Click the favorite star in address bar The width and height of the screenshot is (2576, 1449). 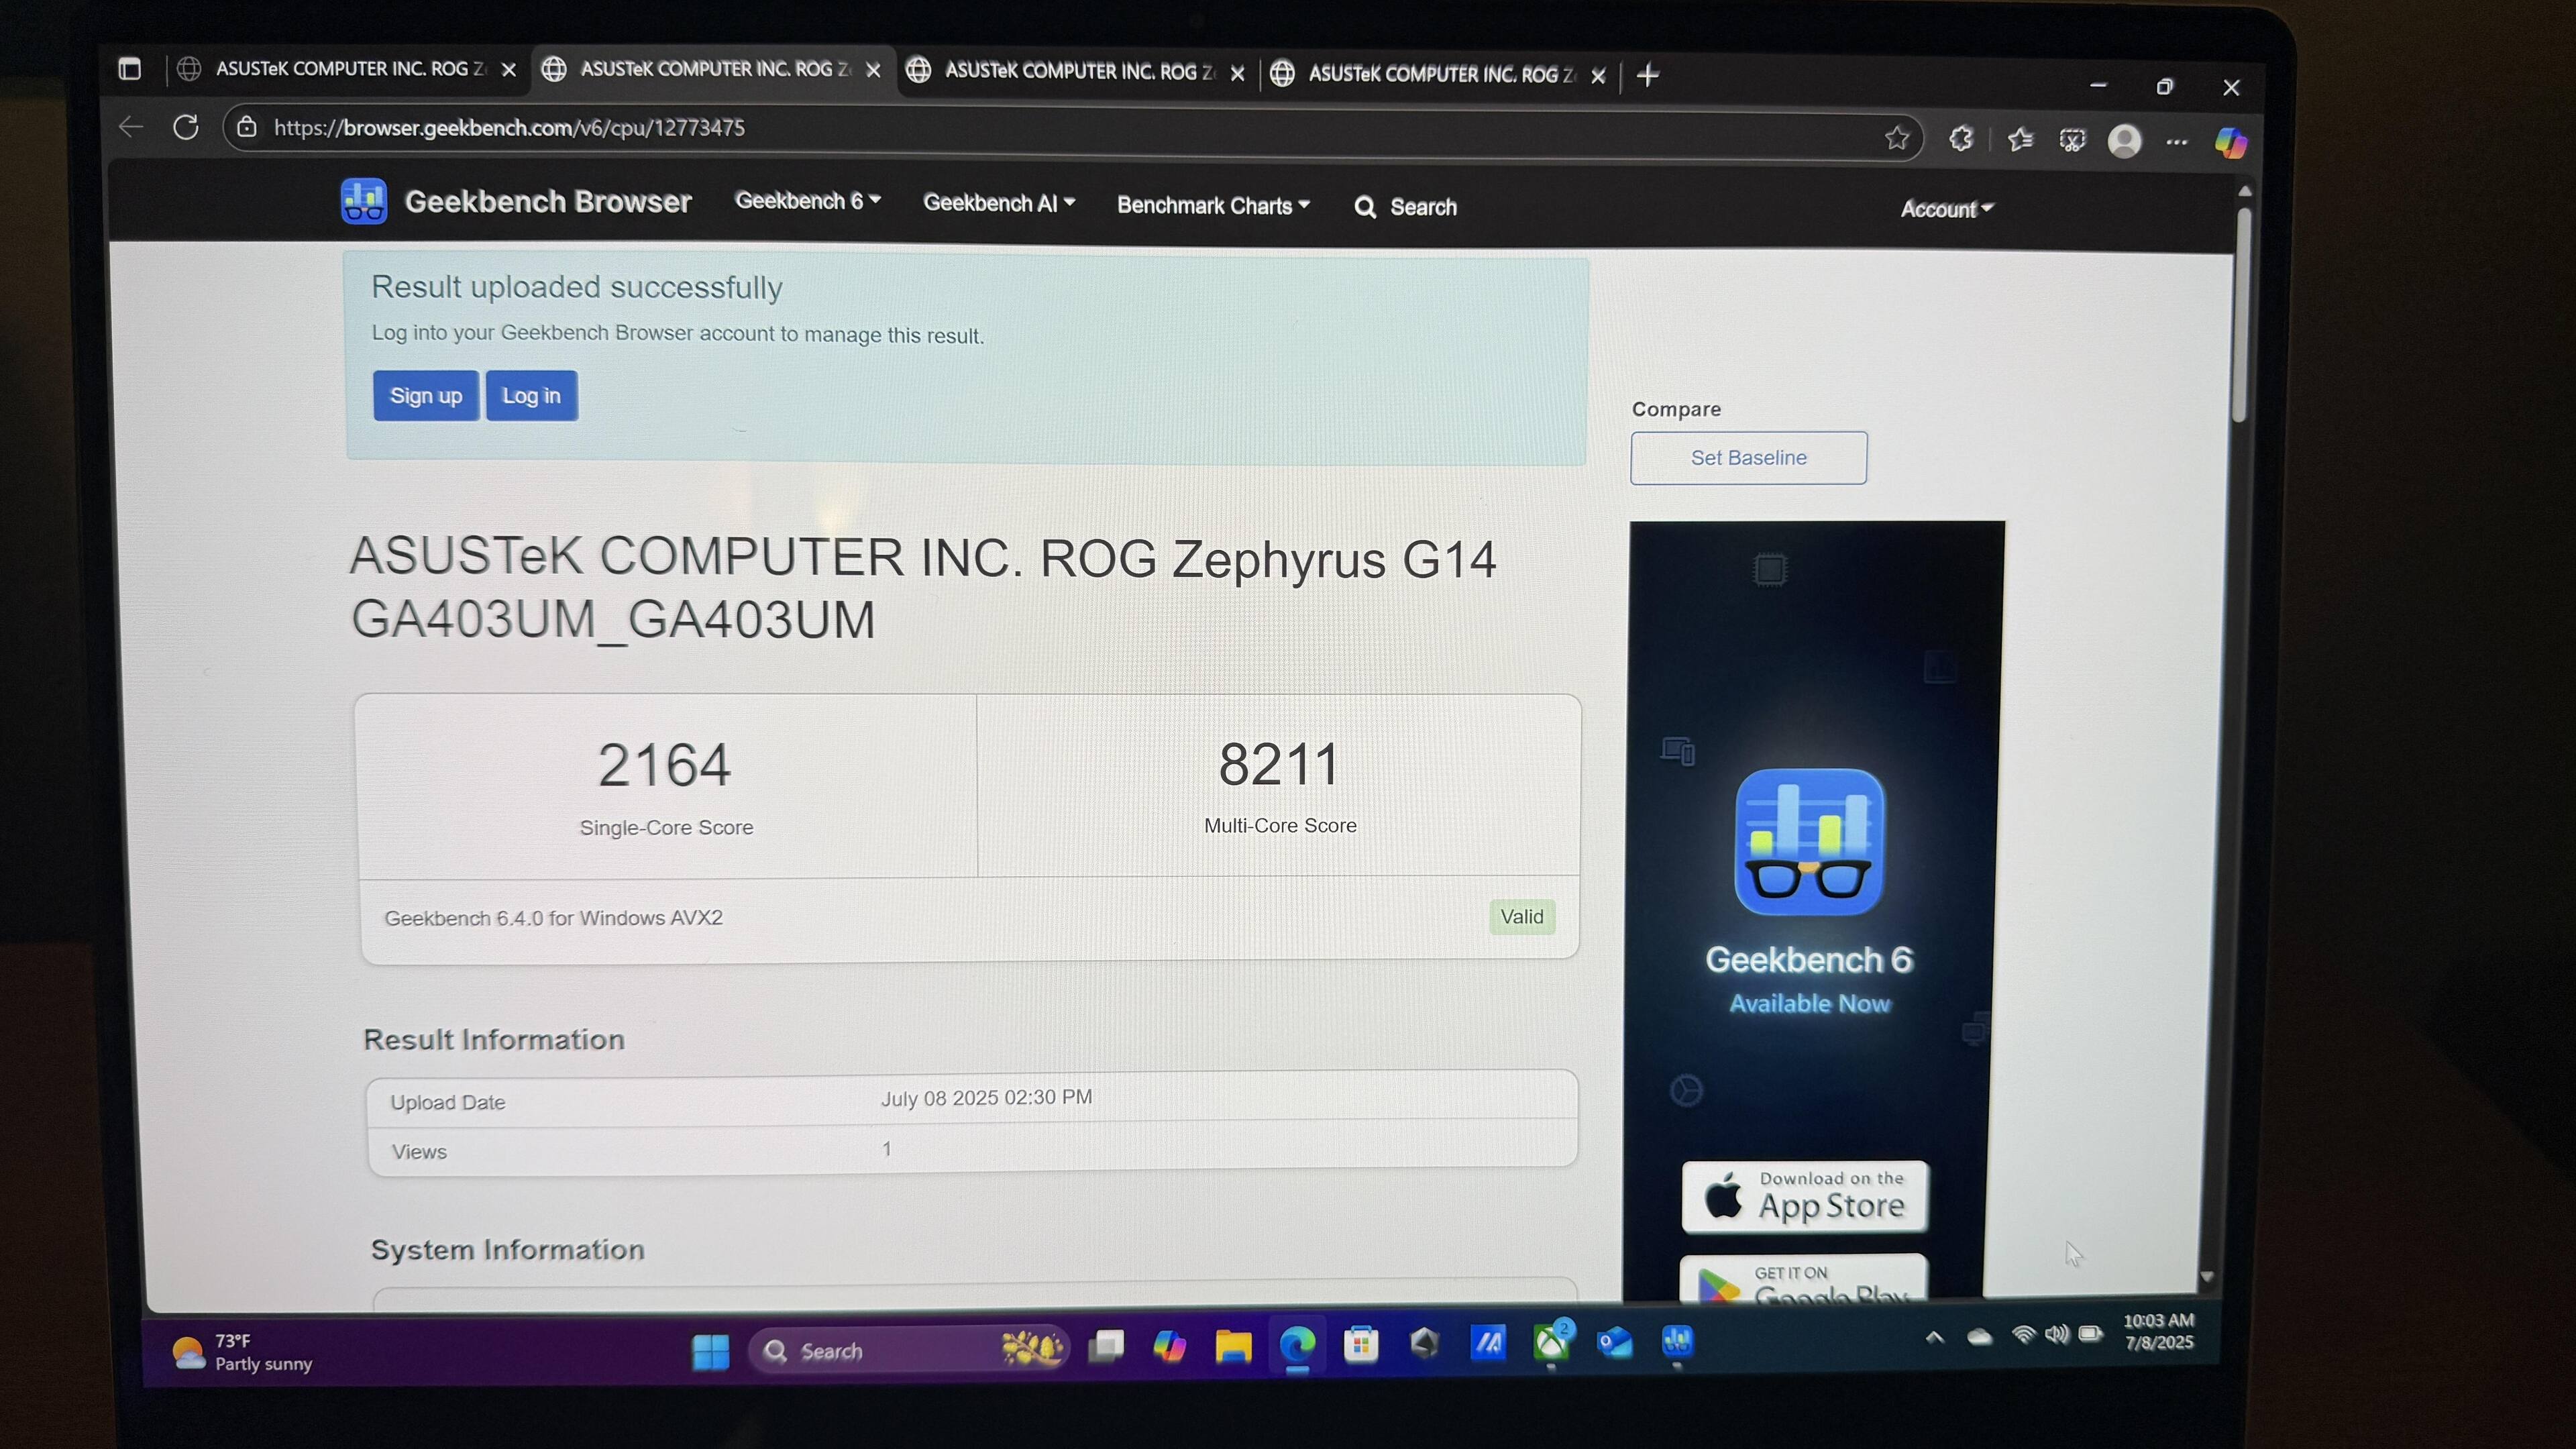(1896, 138)
